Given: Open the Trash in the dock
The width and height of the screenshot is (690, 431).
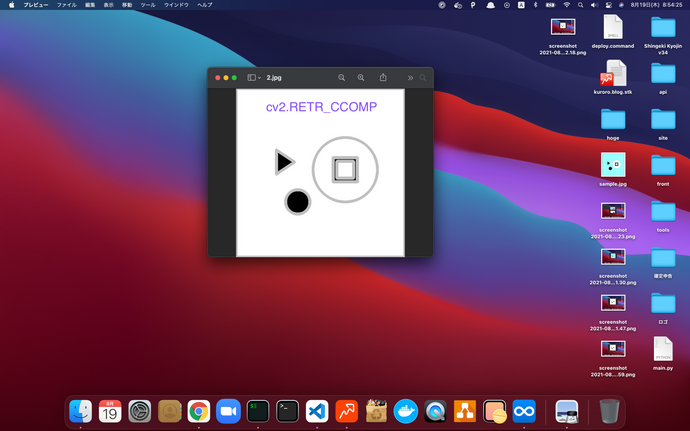Looking at the screenshot, I should tap(608, 410).
